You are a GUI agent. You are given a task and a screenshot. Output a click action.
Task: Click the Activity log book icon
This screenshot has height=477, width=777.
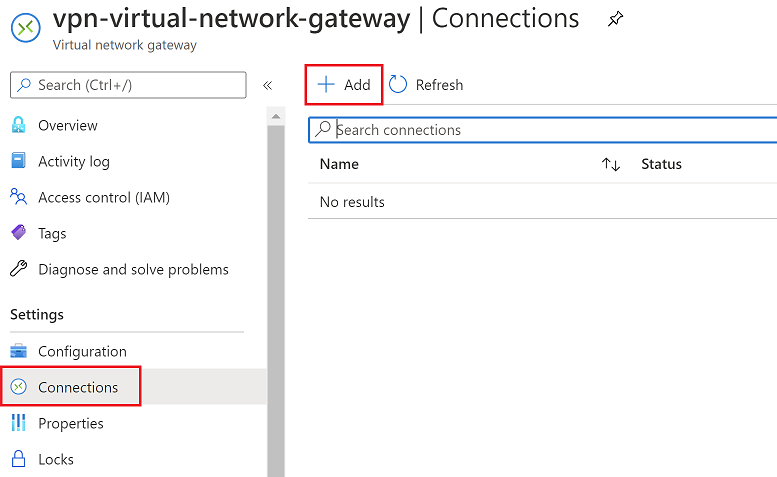pos(18,160)
